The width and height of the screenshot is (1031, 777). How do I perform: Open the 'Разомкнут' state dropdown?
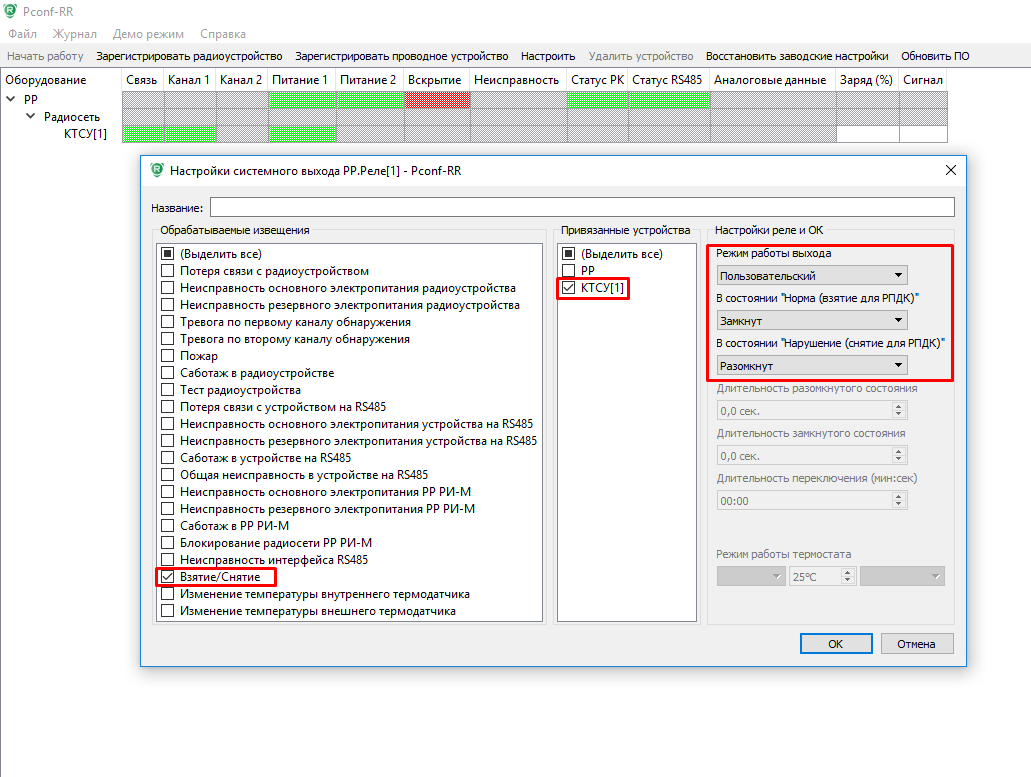812,366
